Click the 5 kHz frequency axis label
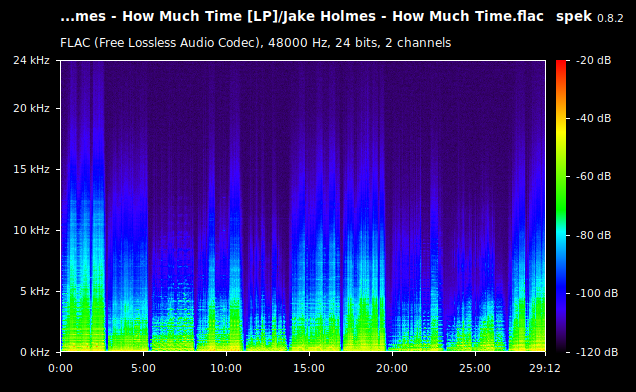Viewport: 636px width, 392px height. click(x=35, y=291)
